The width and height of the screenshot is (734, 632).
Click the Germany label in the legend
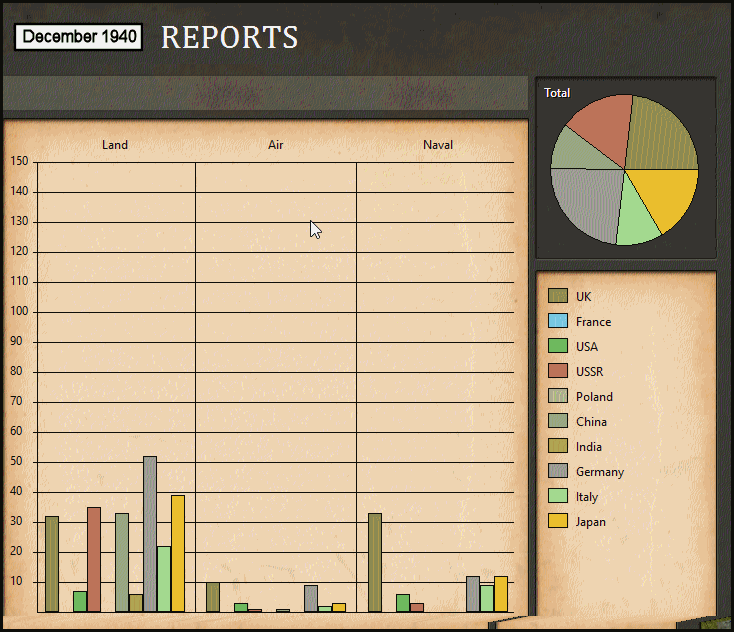point(599,472)
